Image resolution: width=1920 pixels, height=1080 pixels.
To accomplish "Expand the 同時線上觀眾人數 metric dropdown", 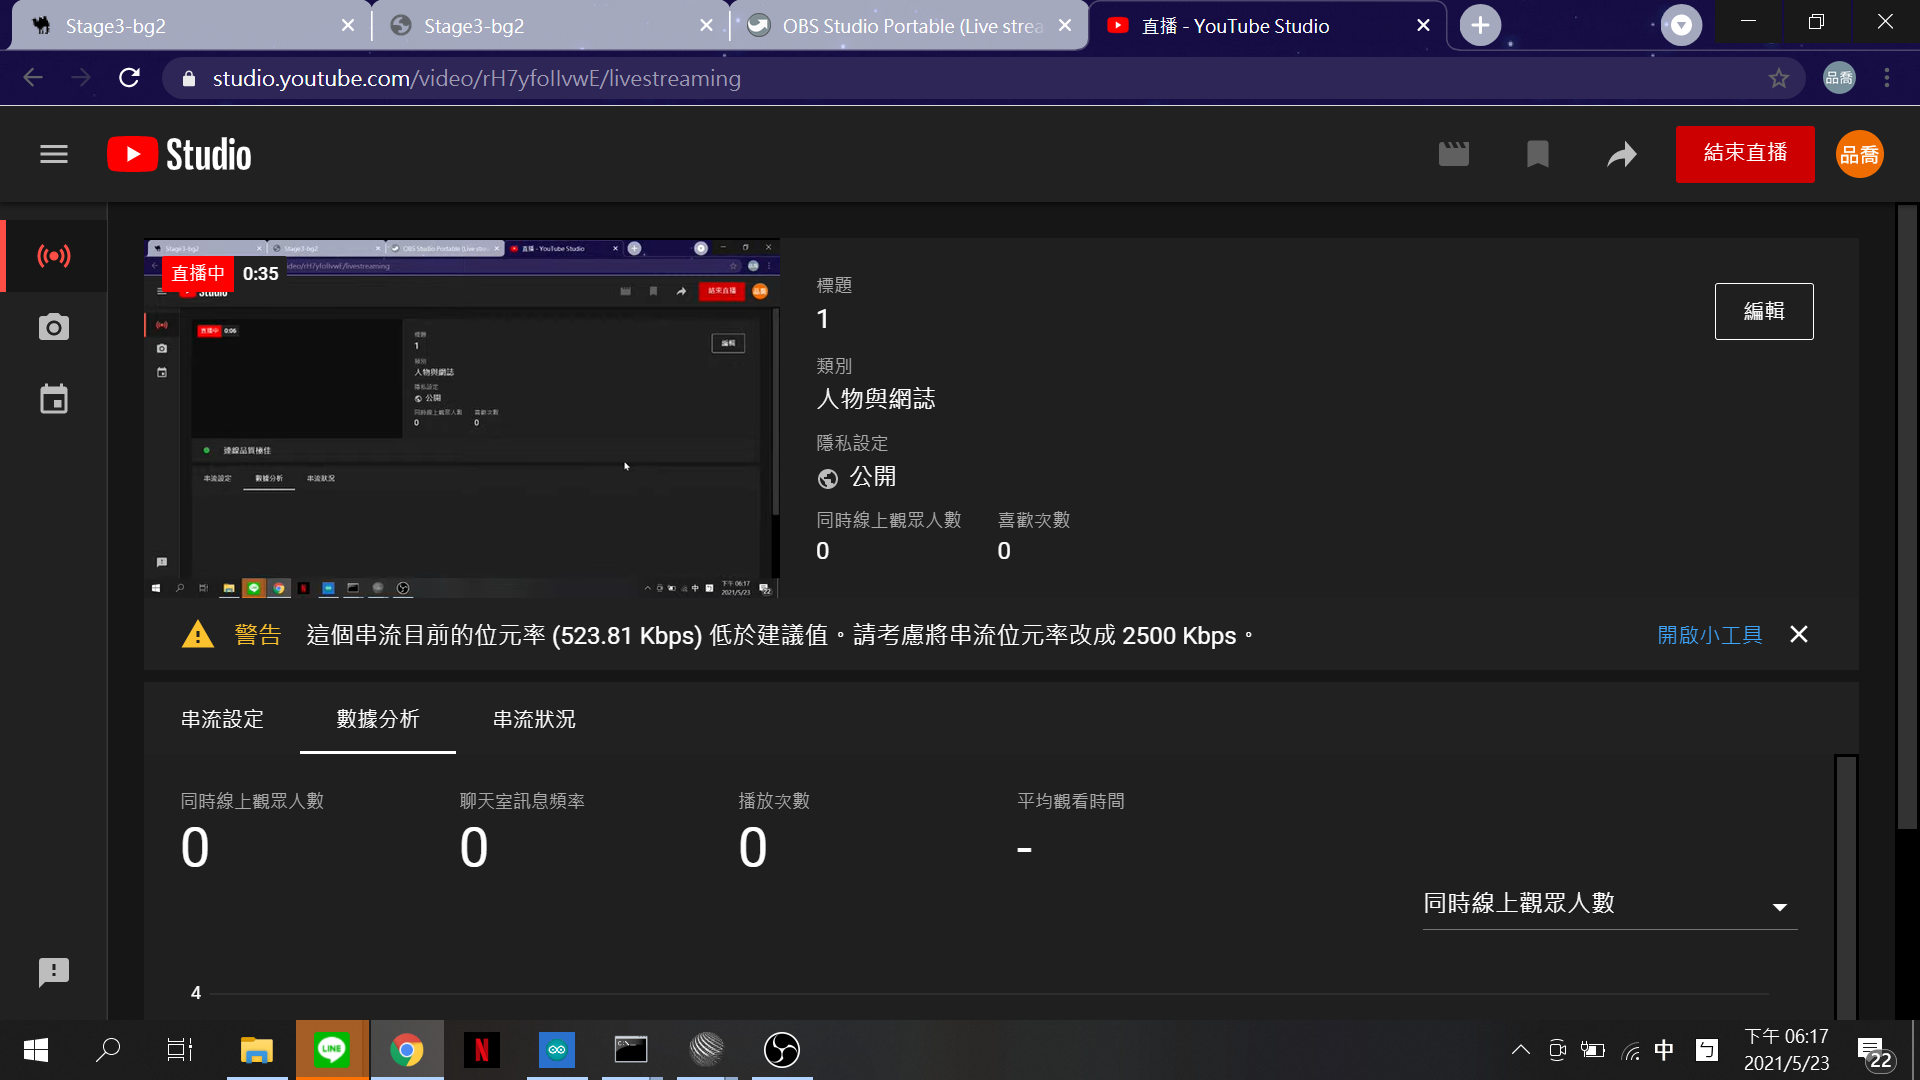I will [x=1610, y=904].
